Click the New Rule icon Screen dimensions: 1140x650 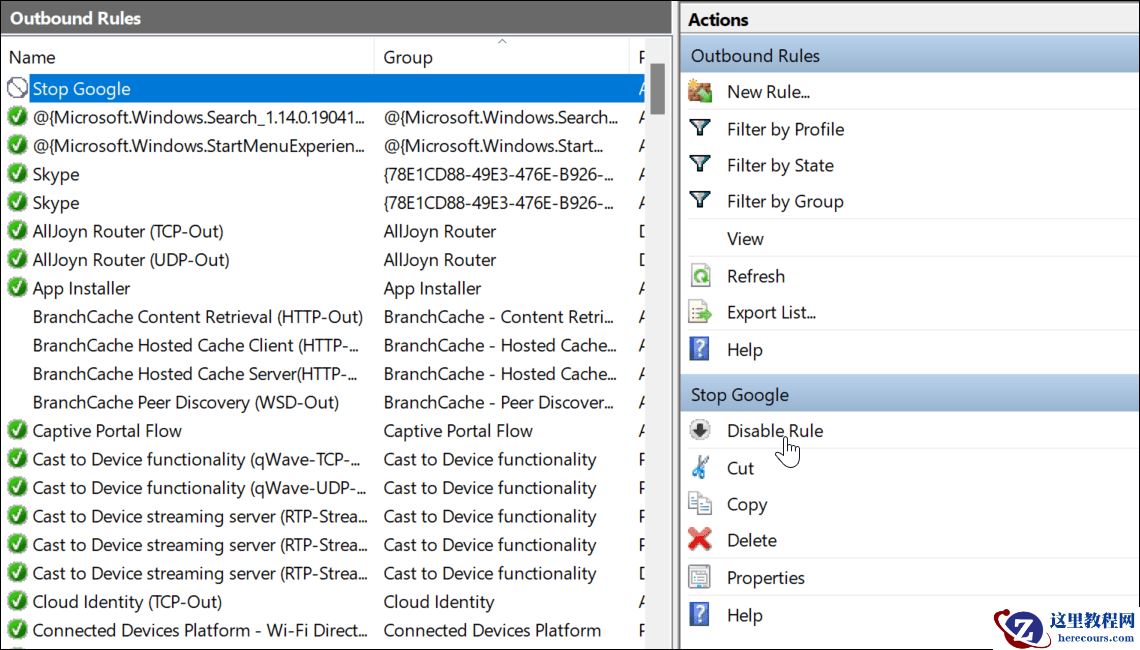[x=700, y=92]
